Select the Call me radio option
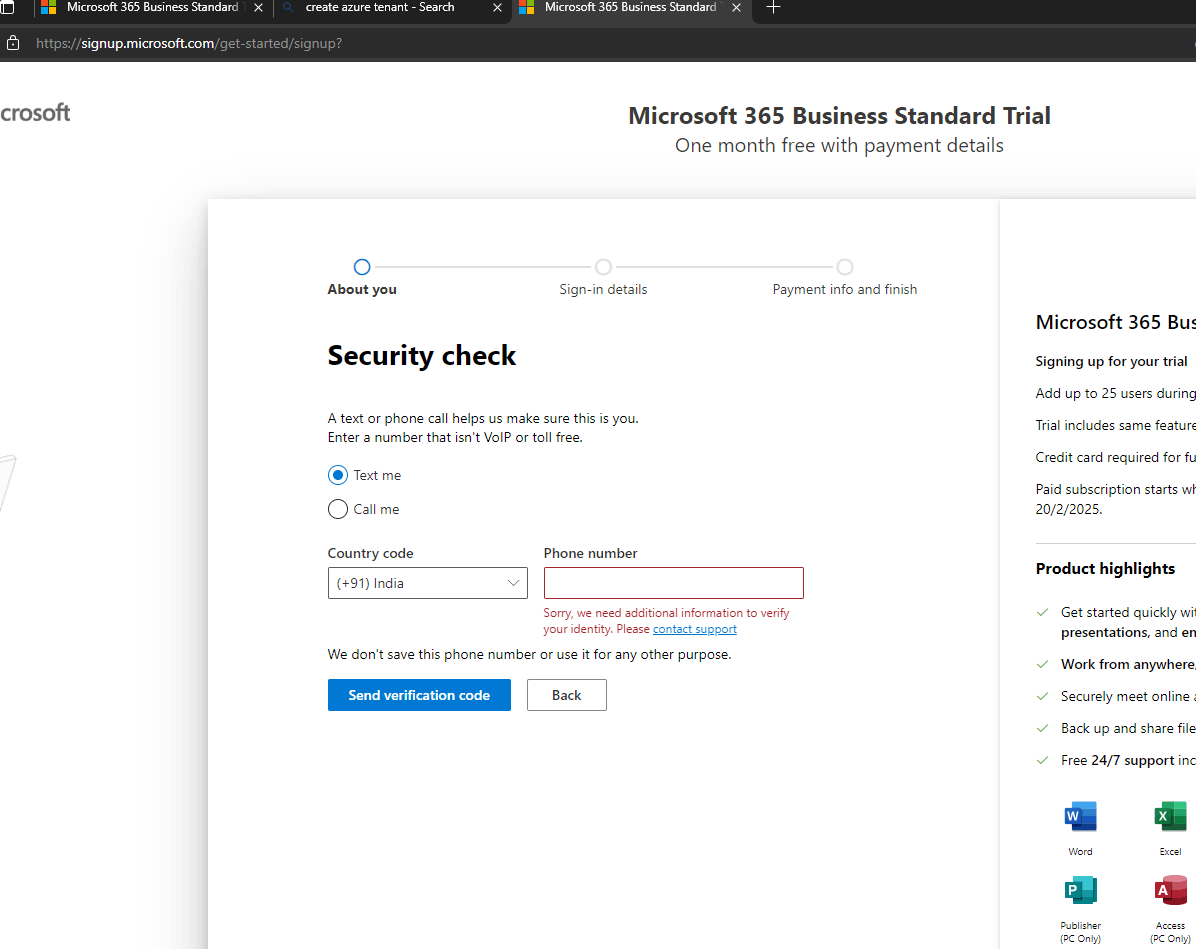Screen dimensions: 1196x949 338,509
